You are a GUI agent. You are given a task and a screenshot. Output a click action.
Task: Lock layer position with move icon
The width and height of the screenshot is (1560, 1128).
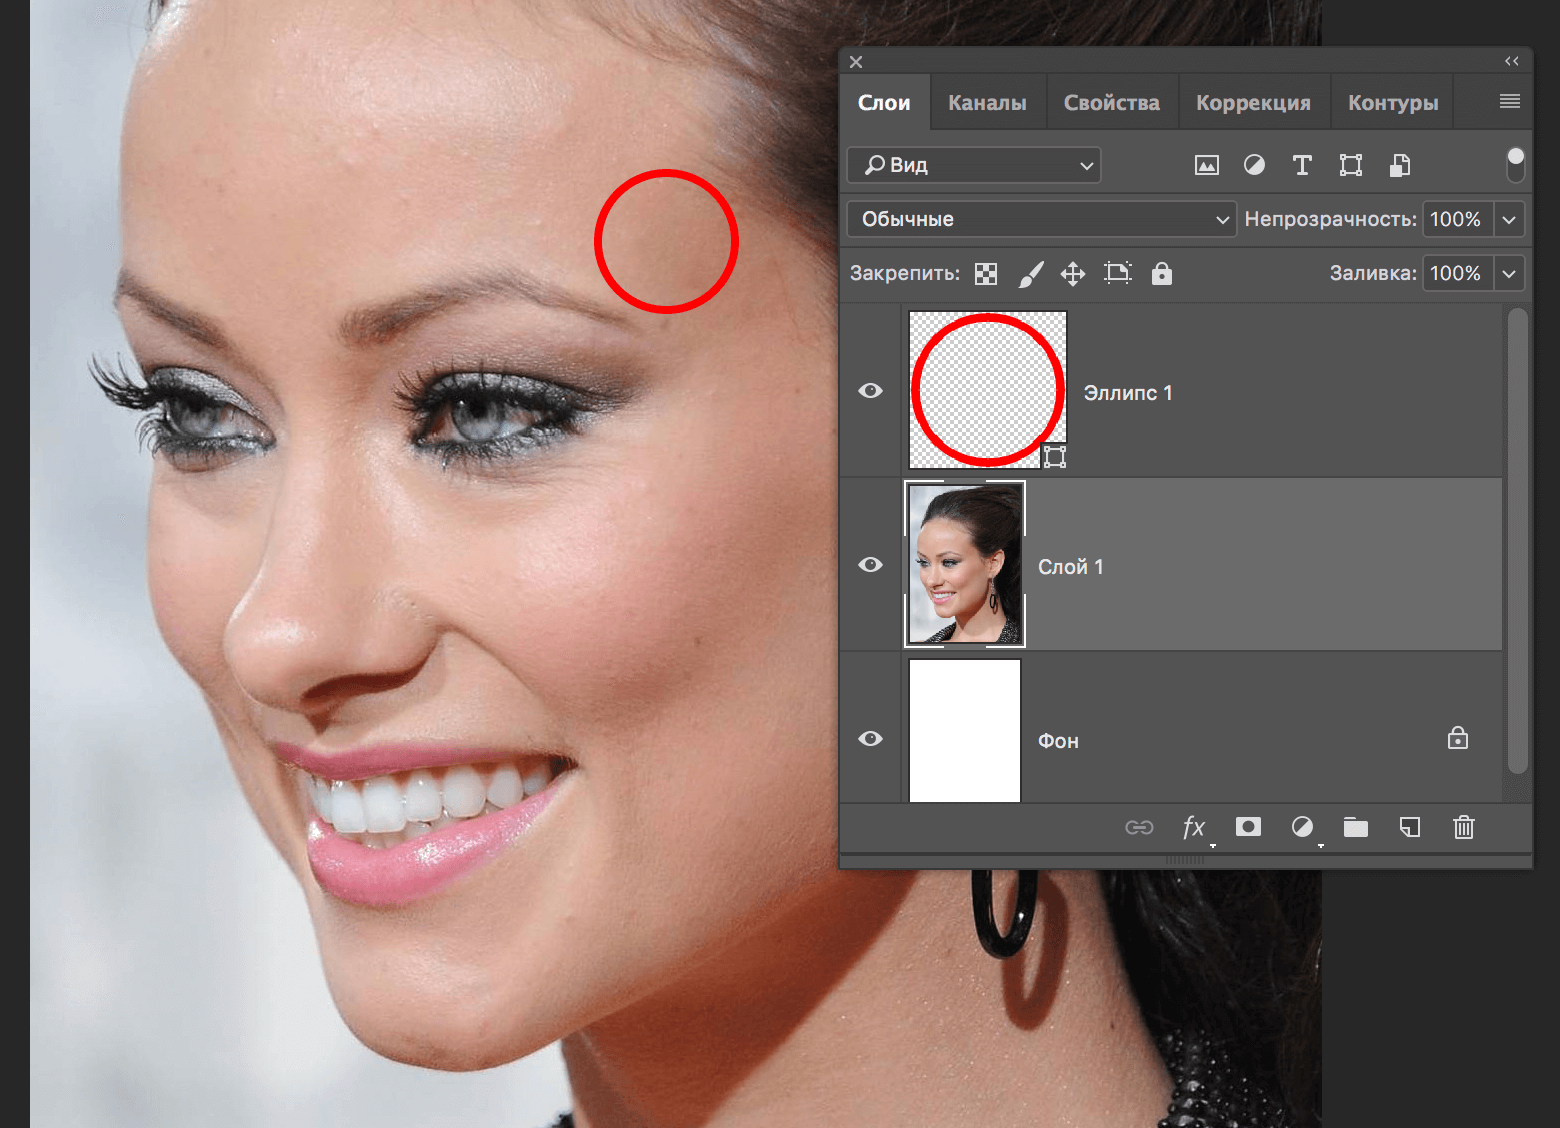click(x=1073, y=274)
